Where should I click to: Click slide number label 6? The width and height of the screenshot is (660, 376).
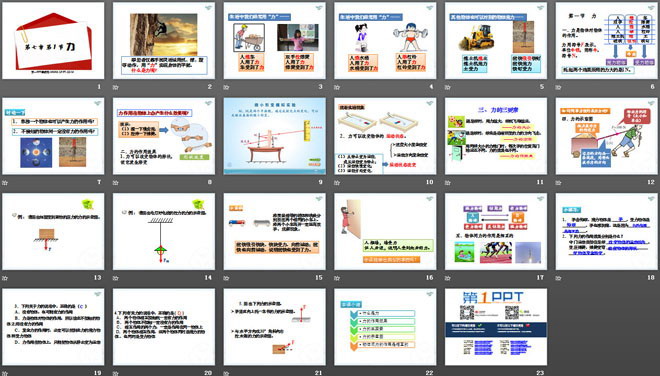[x=652, y=87]
